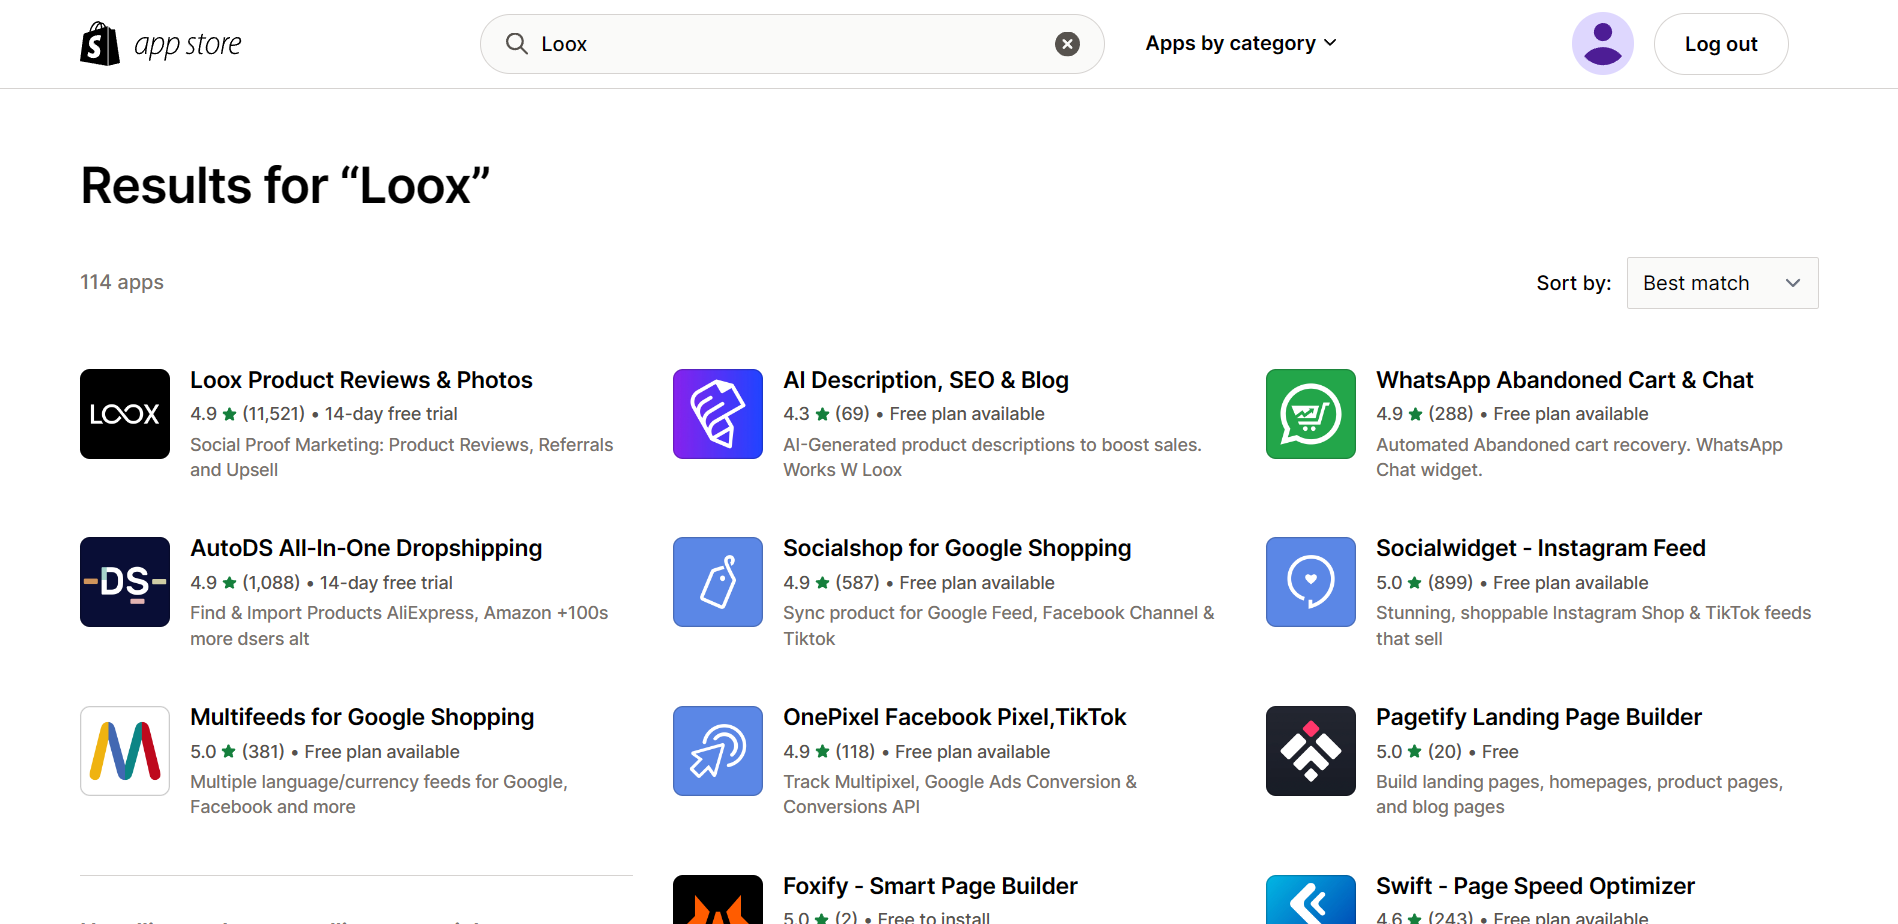
Task: Open AutoDS All-In-One Dropshipping
Action: pyautogui.click(x=366, y=548)
